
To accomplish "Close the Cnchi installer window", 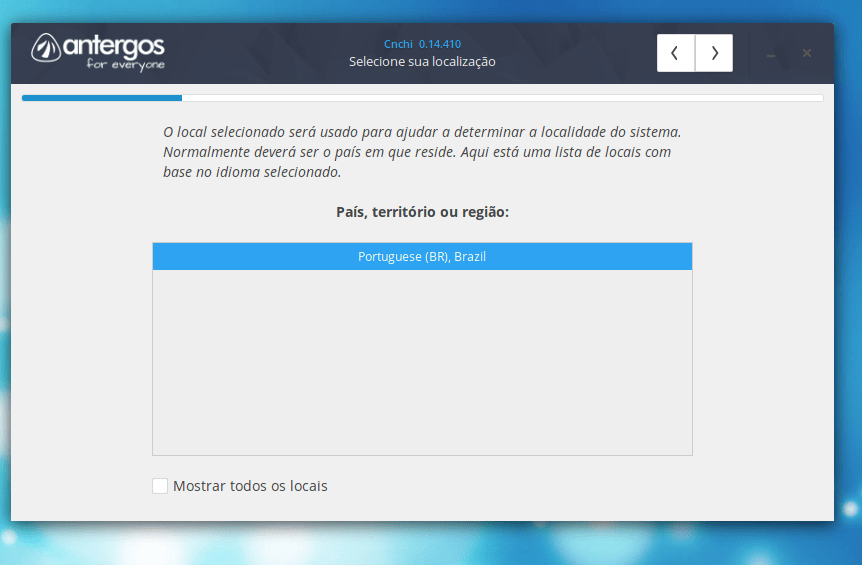I will click(807, 53).
